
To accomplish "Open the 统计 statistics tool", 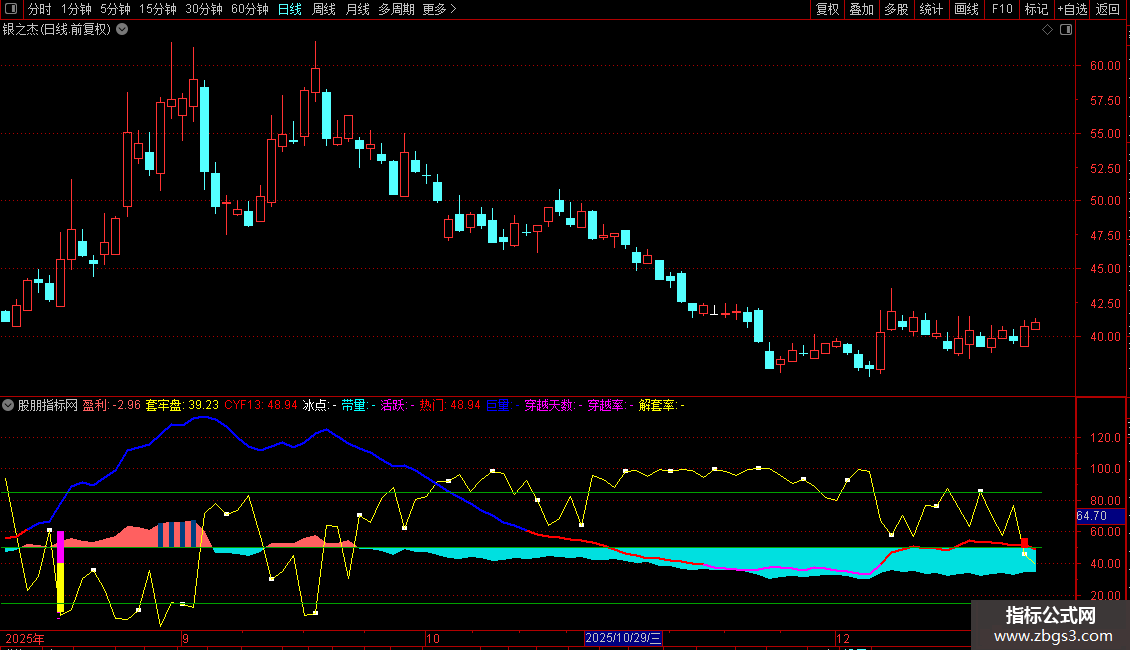I will [x=931, y=10].
